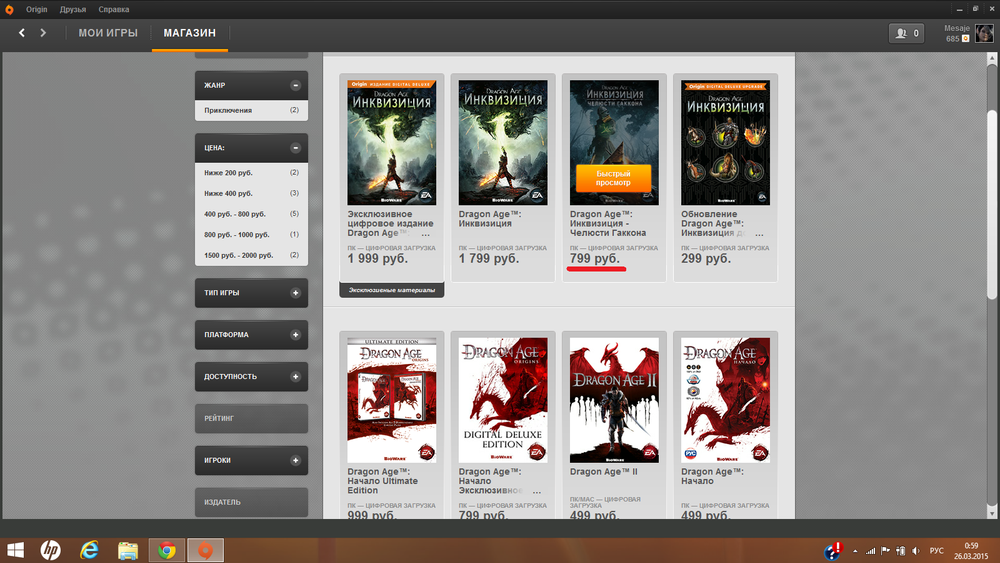Viewport: 1000px width, 563px height.
Task: Open Internet Explorer from taskbar
Action: [89, 550]
